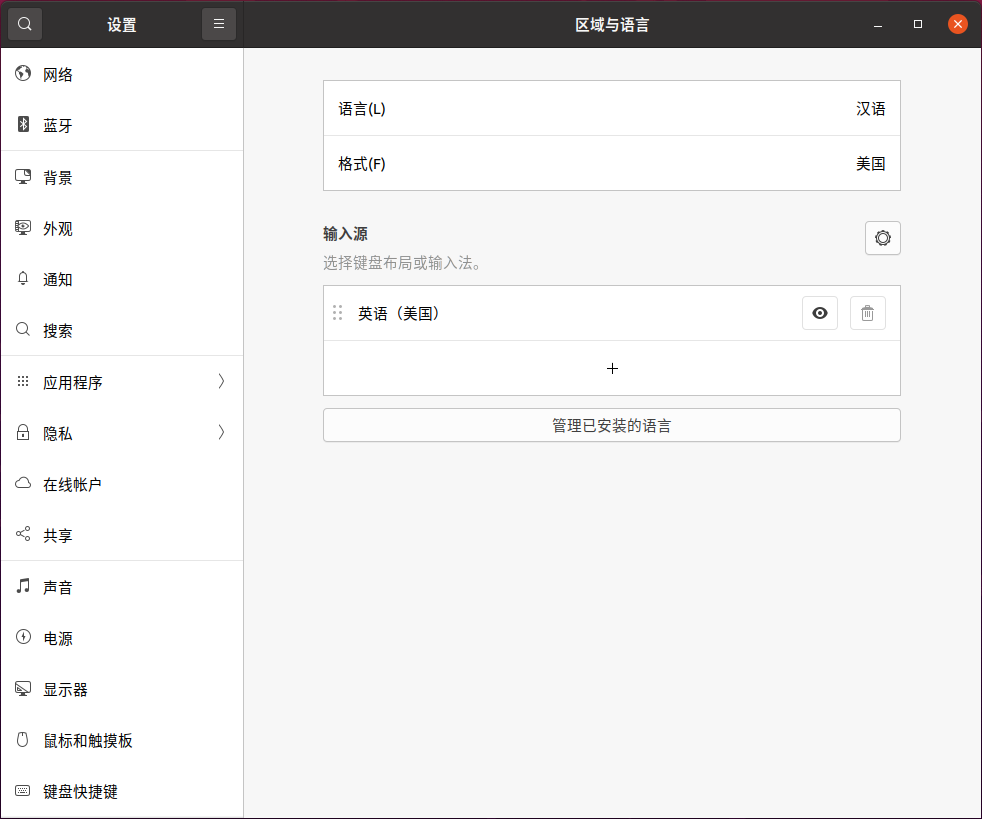Go to 外观 settings panel
Image resolution: width=982 pixels, height=819 pixels.
coord(122,228)
